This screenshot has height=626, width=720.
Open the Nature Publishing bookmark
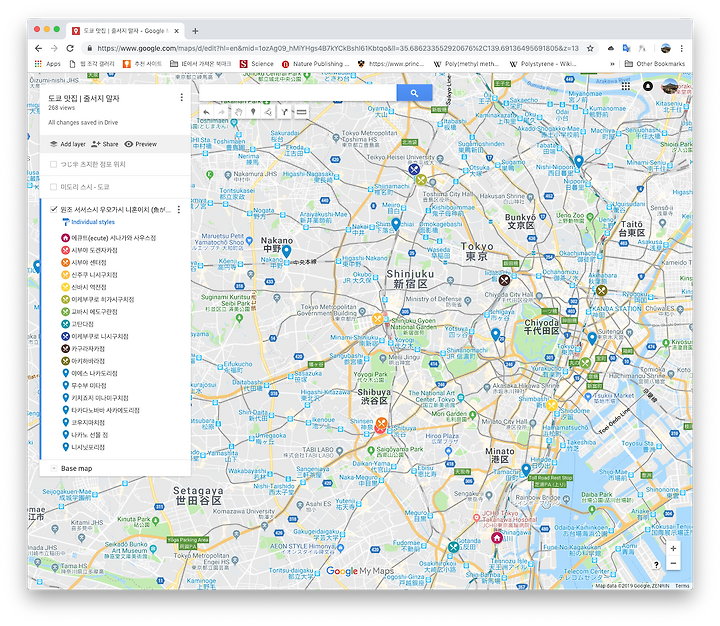point(315,64)
